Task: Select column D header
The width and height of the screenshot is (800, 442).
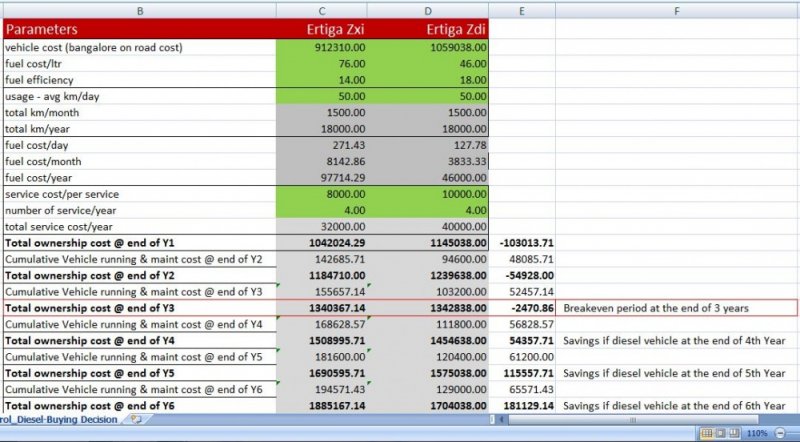Action: 428,11
